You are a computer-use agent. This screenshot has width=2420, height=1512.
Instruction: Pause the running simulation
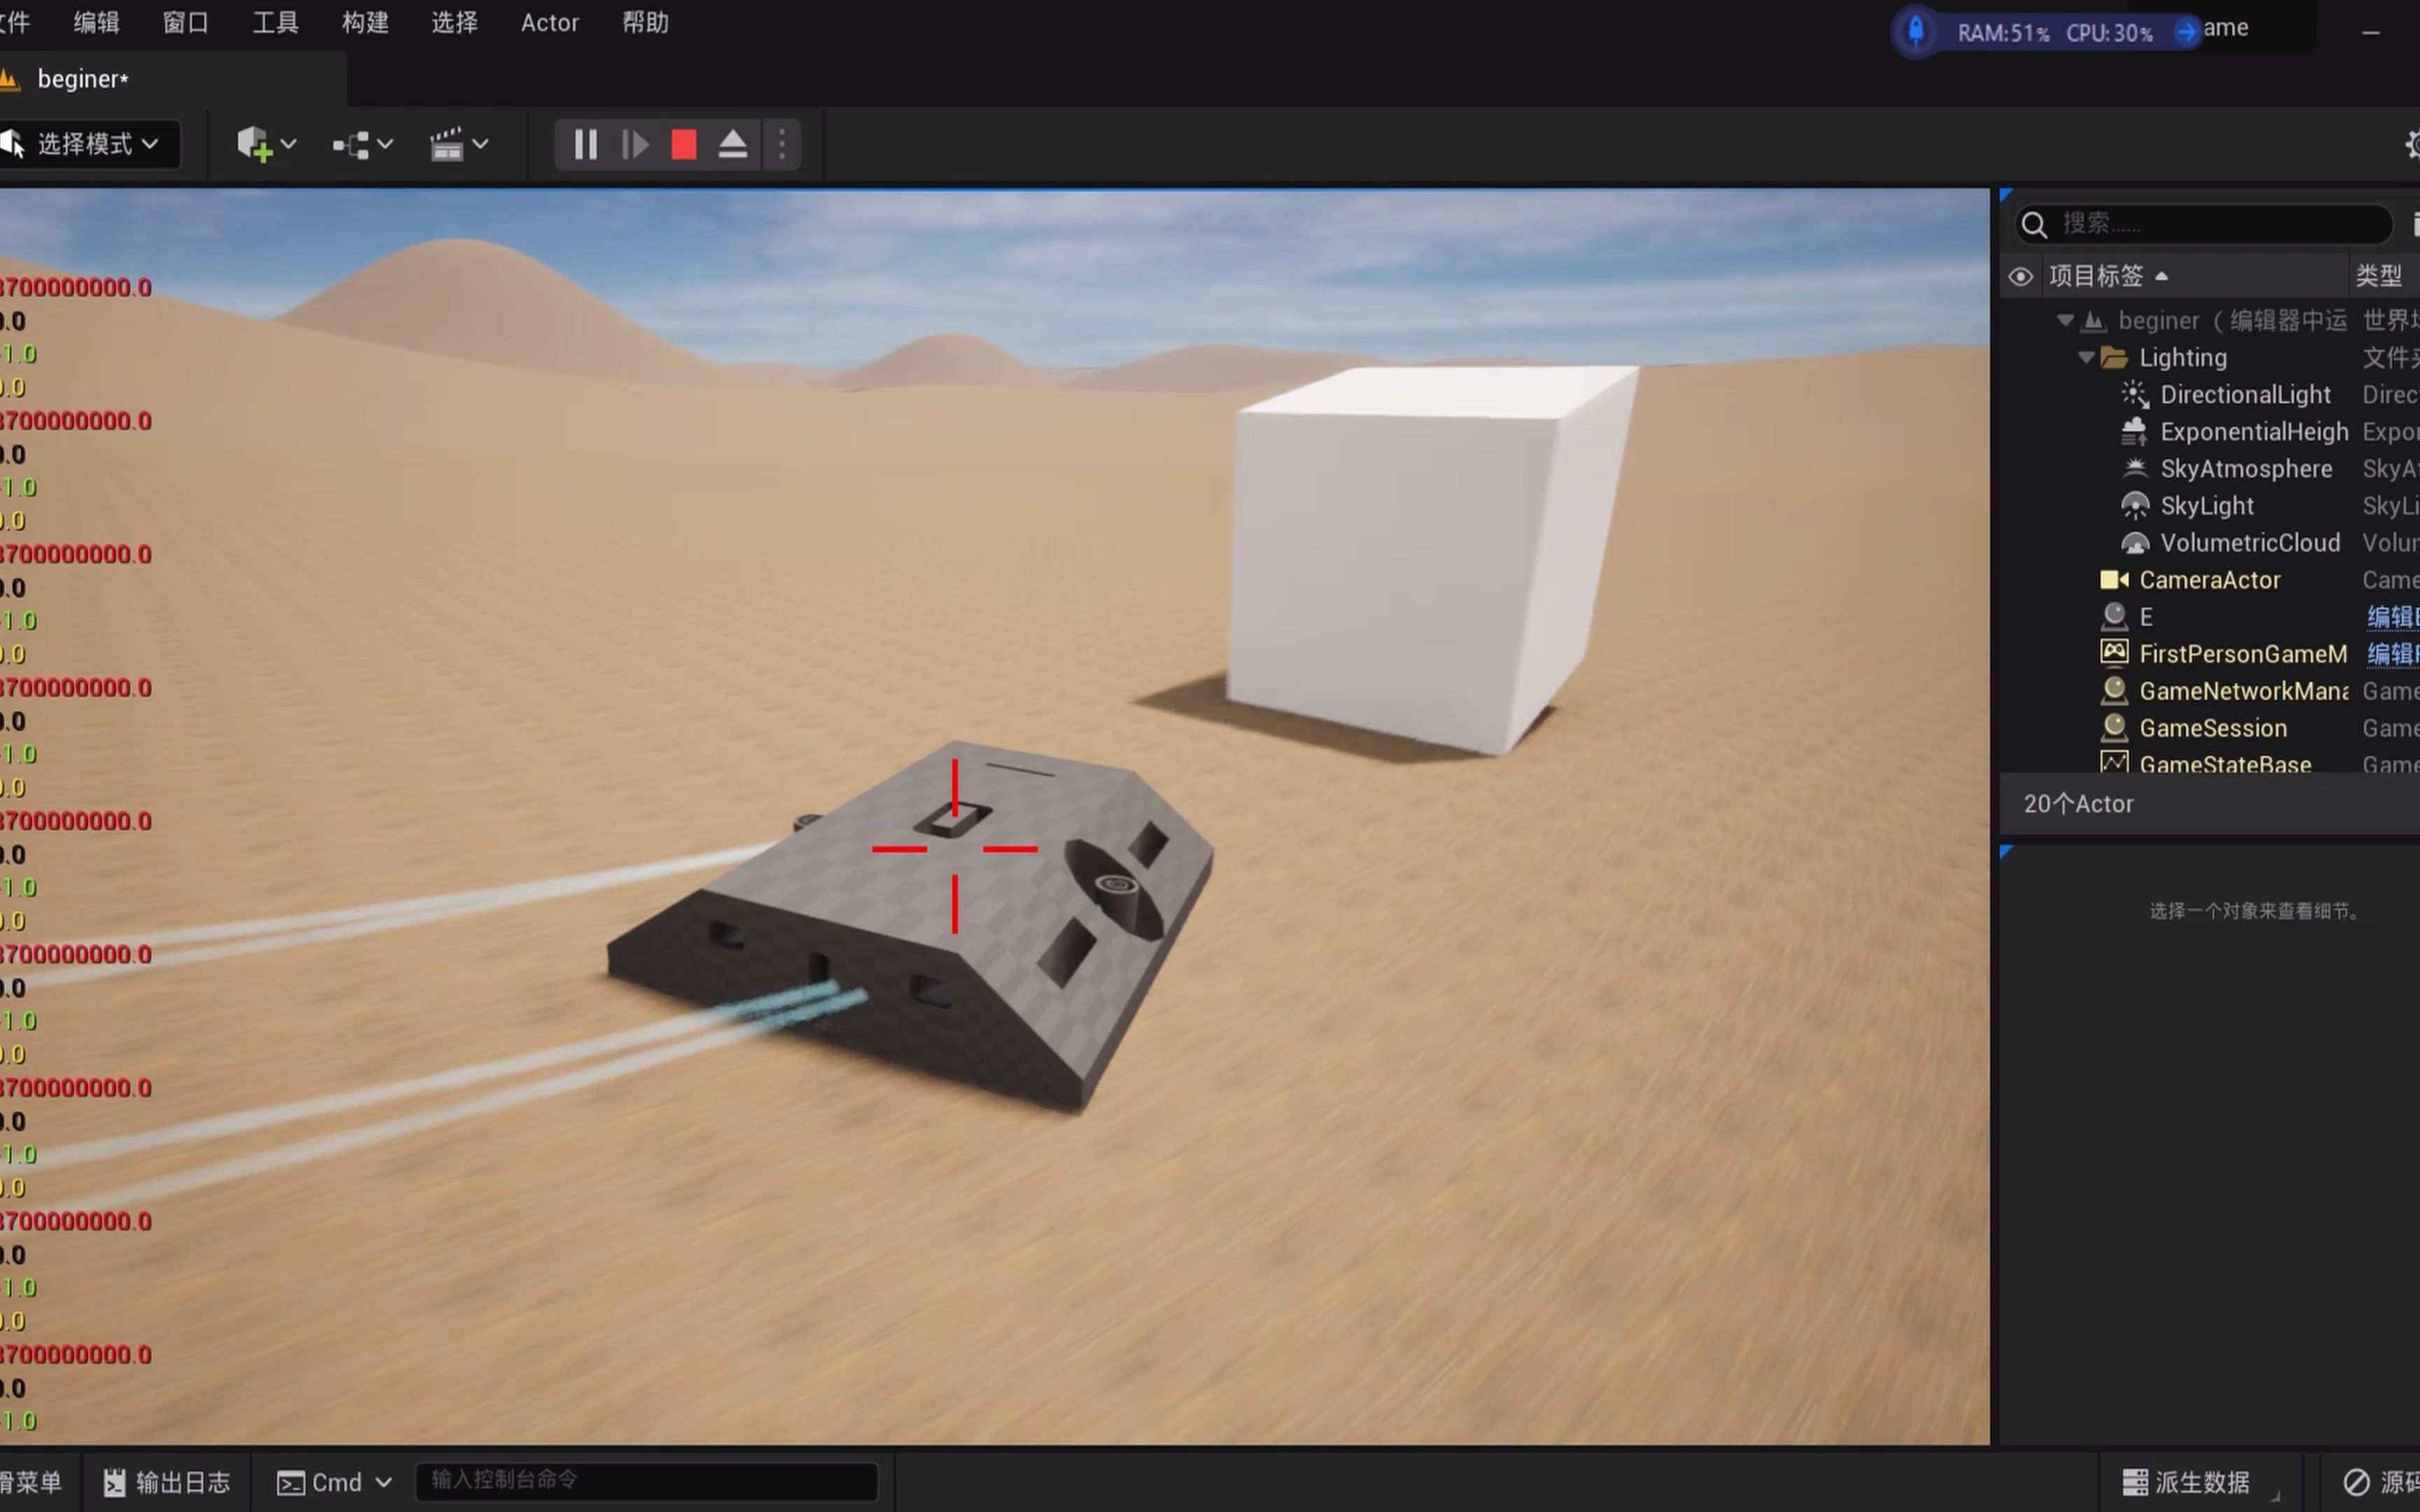585,145
